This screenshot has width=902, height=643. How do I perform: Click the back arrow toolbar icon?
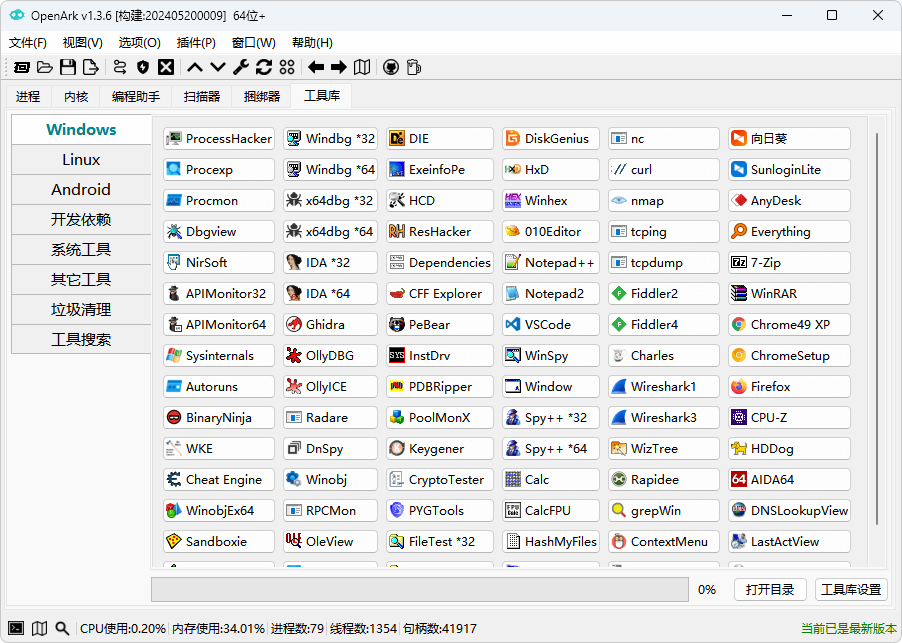pos(316,67)
